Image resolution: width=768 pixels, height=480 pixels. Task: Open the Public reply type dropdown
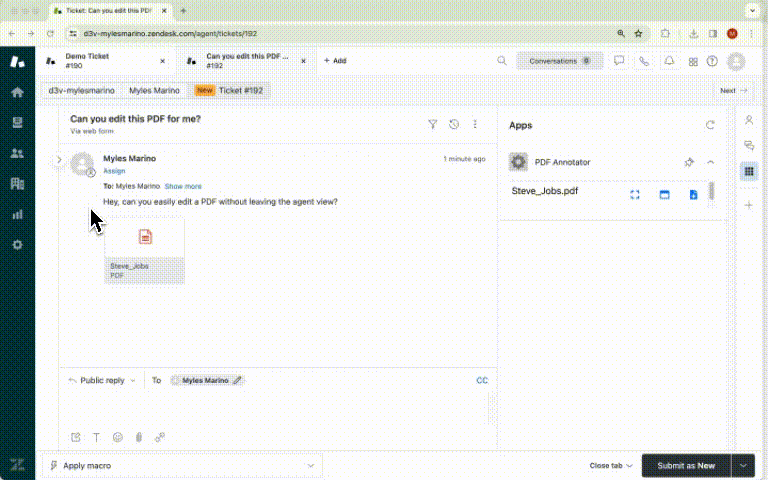click(102, 381)
